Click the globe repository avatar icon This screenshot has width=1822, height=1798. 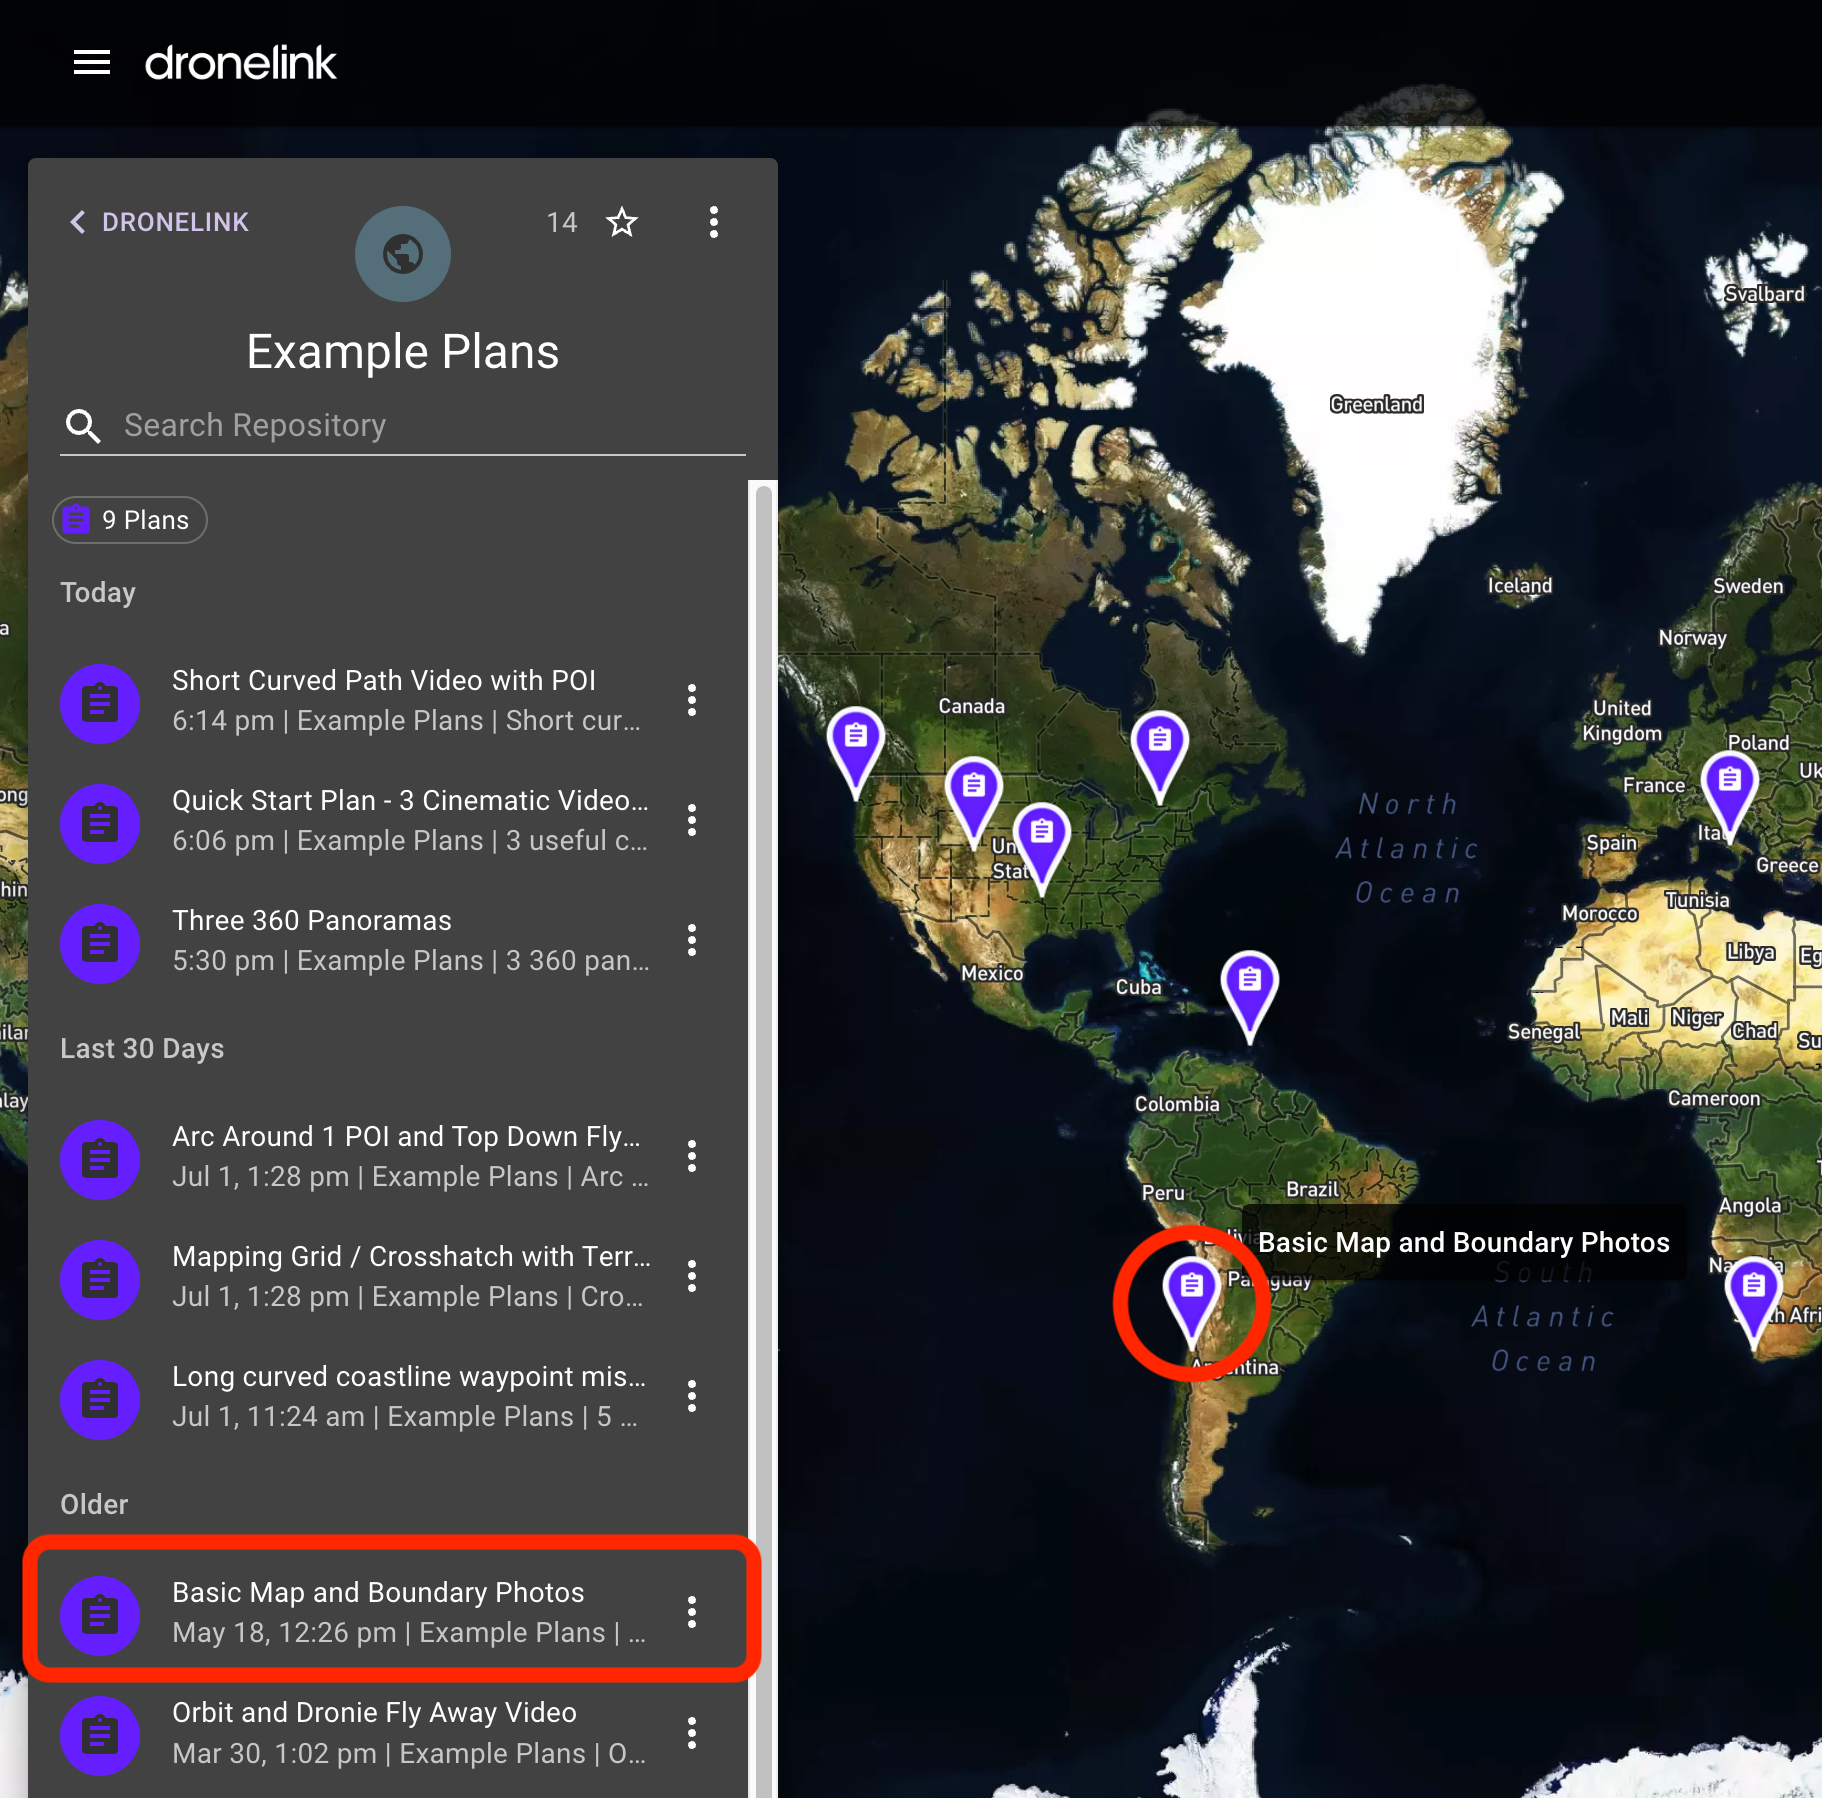[x=403, y=254]
